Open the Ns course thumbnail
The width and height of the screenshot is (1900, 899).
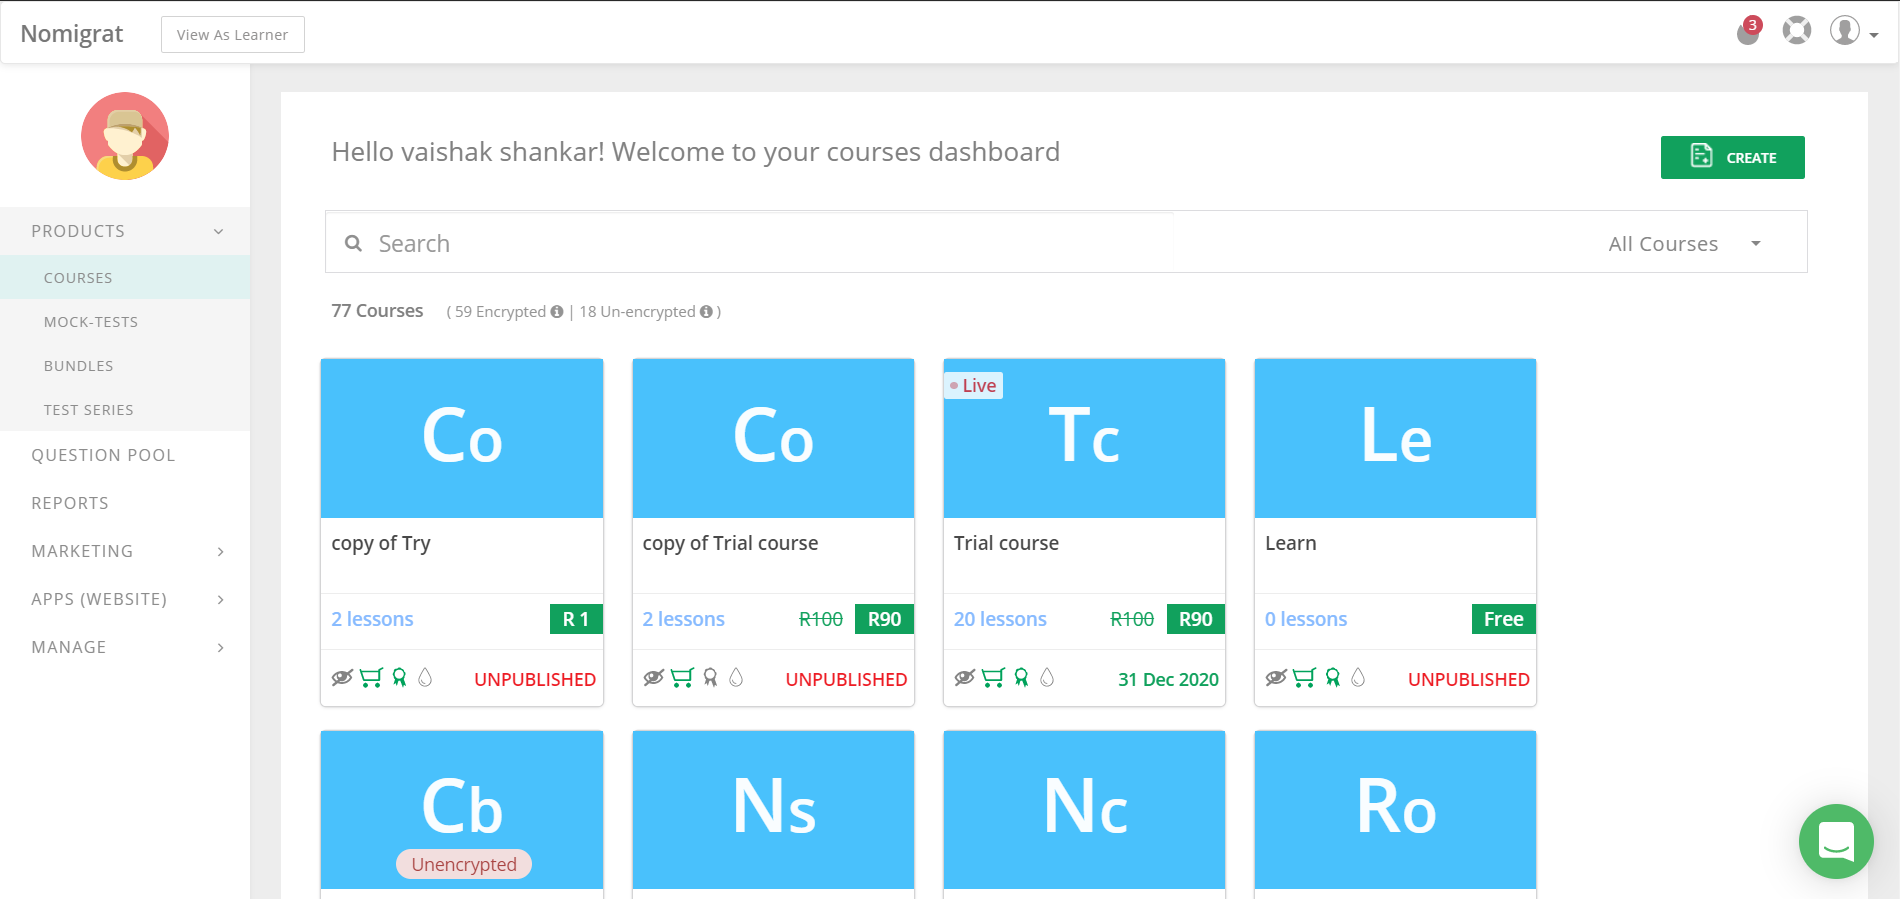pos(773,810)
